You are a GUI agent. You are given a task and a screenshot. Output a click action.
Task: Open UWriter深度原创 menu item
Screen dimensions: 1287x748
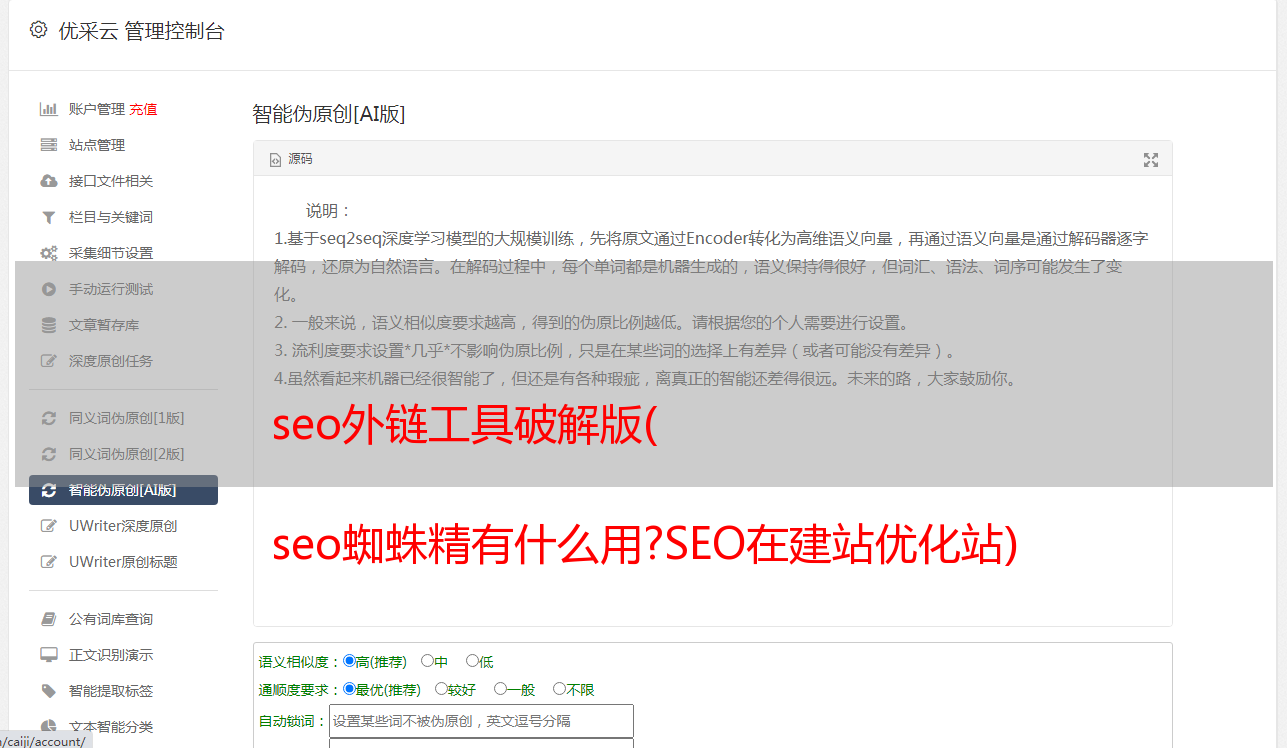pyautogui.click(x=123, y=526)
